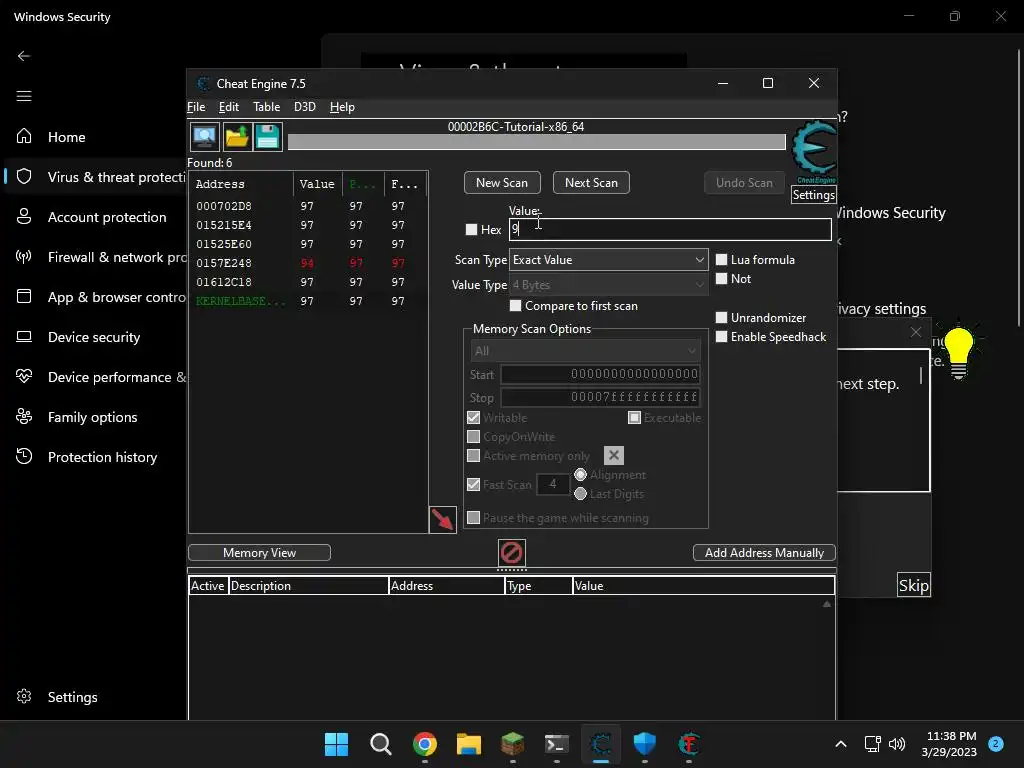Image resolution: width=1024 pixels, height=768 pixels.
Task: Enable Speedhack checkbox
Action: [722, 336]
